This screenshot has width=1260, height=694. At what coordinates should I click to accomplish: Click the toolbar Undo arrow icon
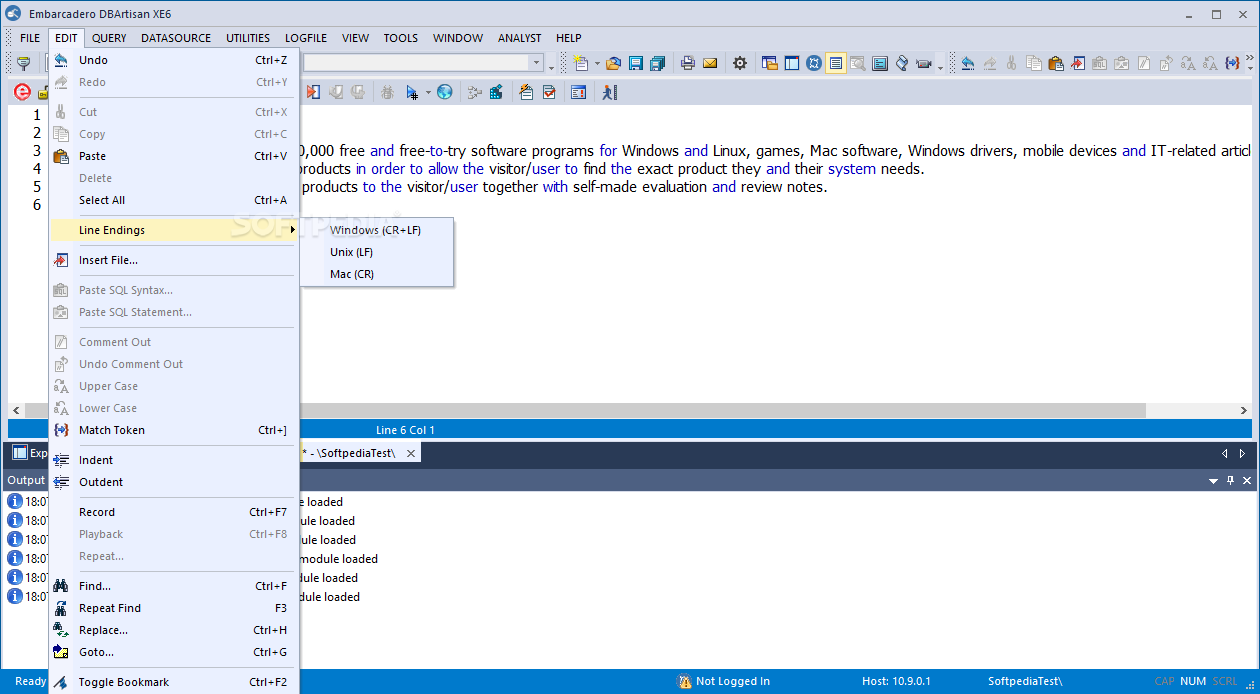click(x=967, y=63)
